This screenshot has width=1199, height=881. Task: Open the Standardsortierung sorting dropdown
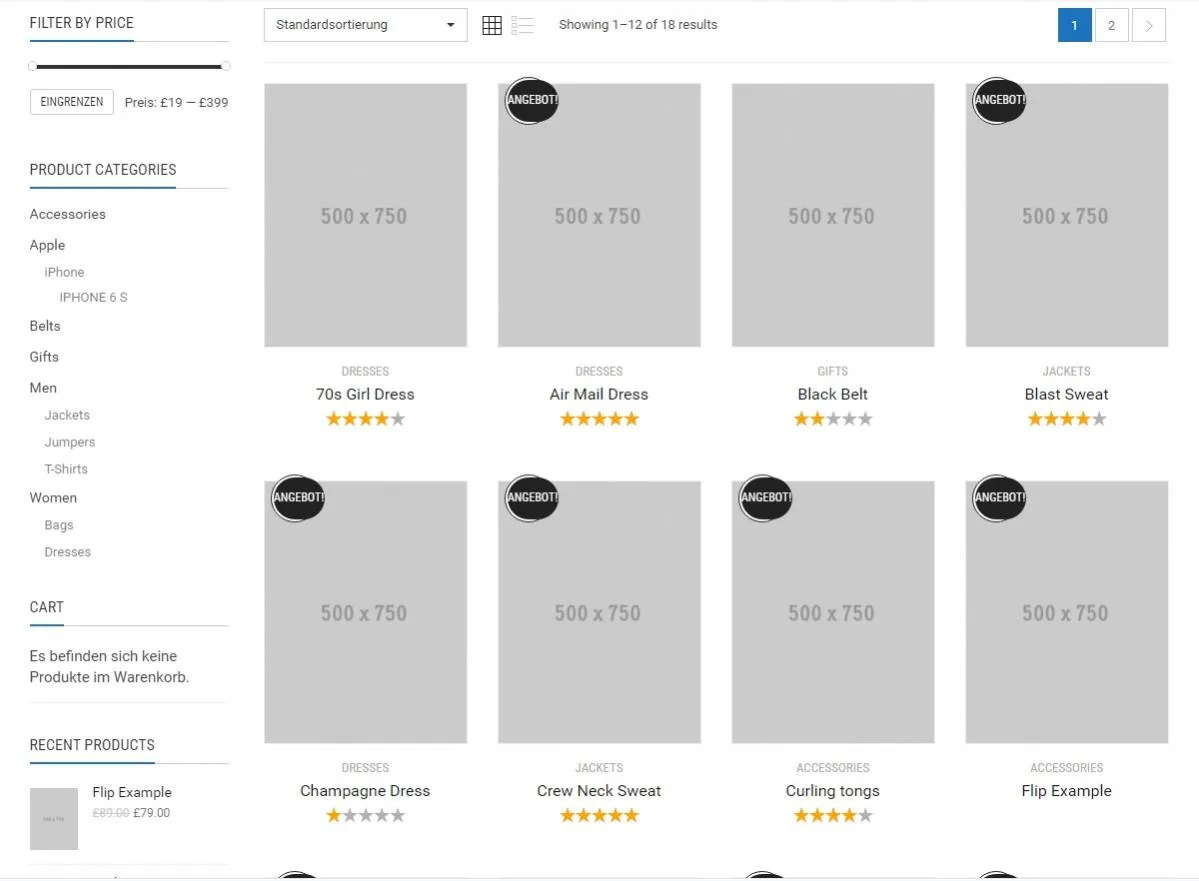(366, 25)
